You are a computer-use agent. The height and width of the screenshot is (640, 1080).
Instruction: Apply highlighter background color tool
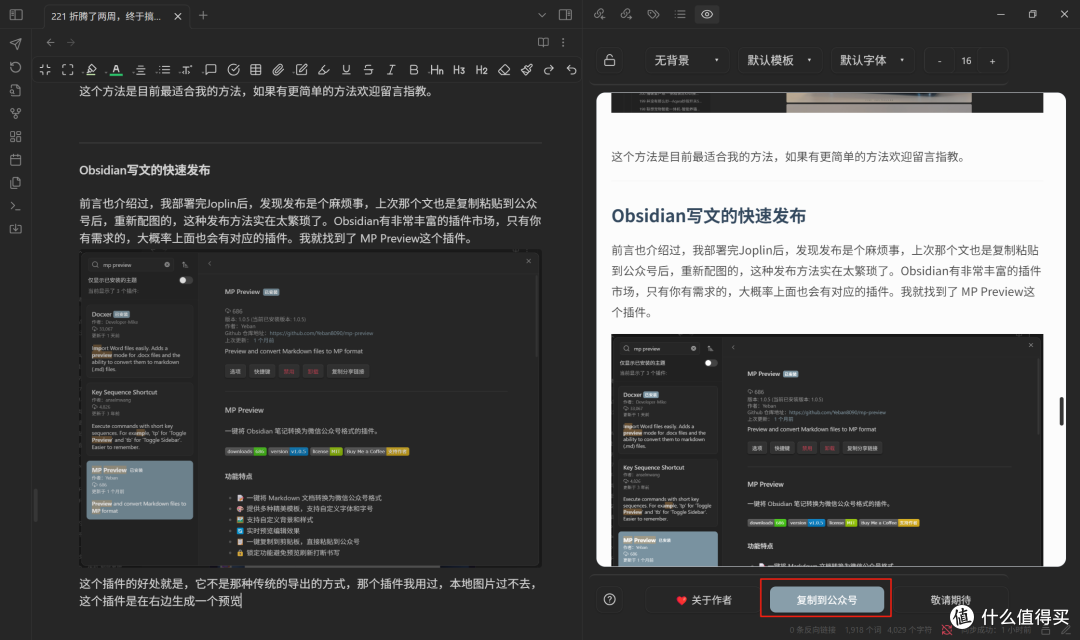(91, 70)
